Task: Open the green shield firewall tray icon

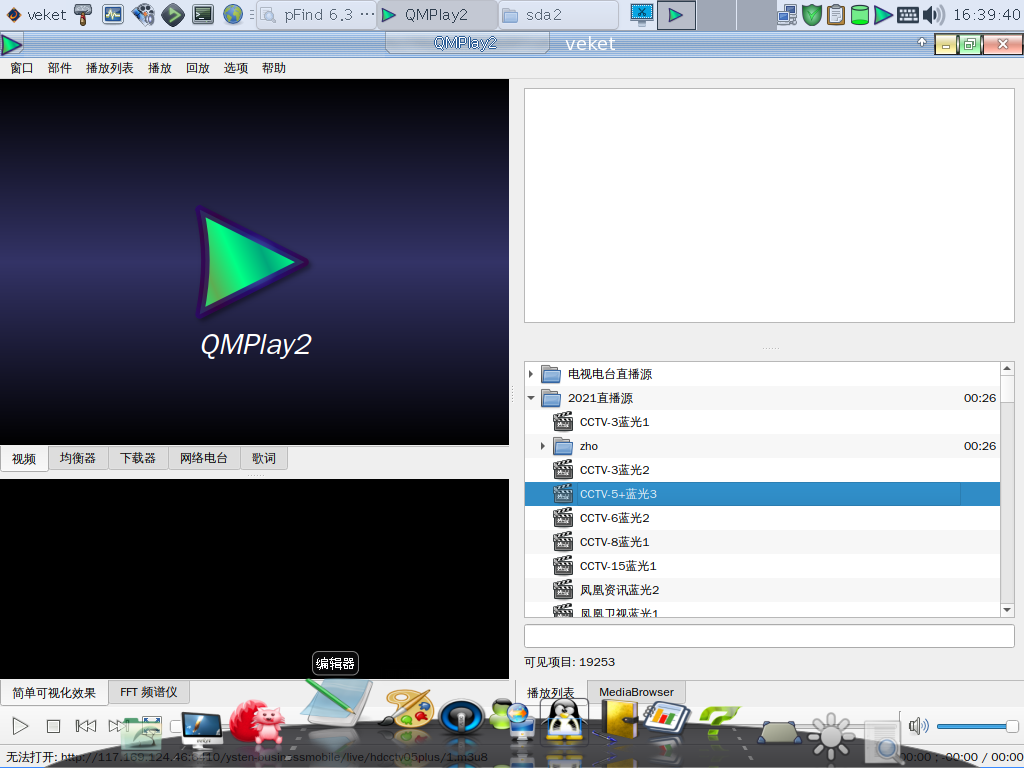Action: click(812, 14)
